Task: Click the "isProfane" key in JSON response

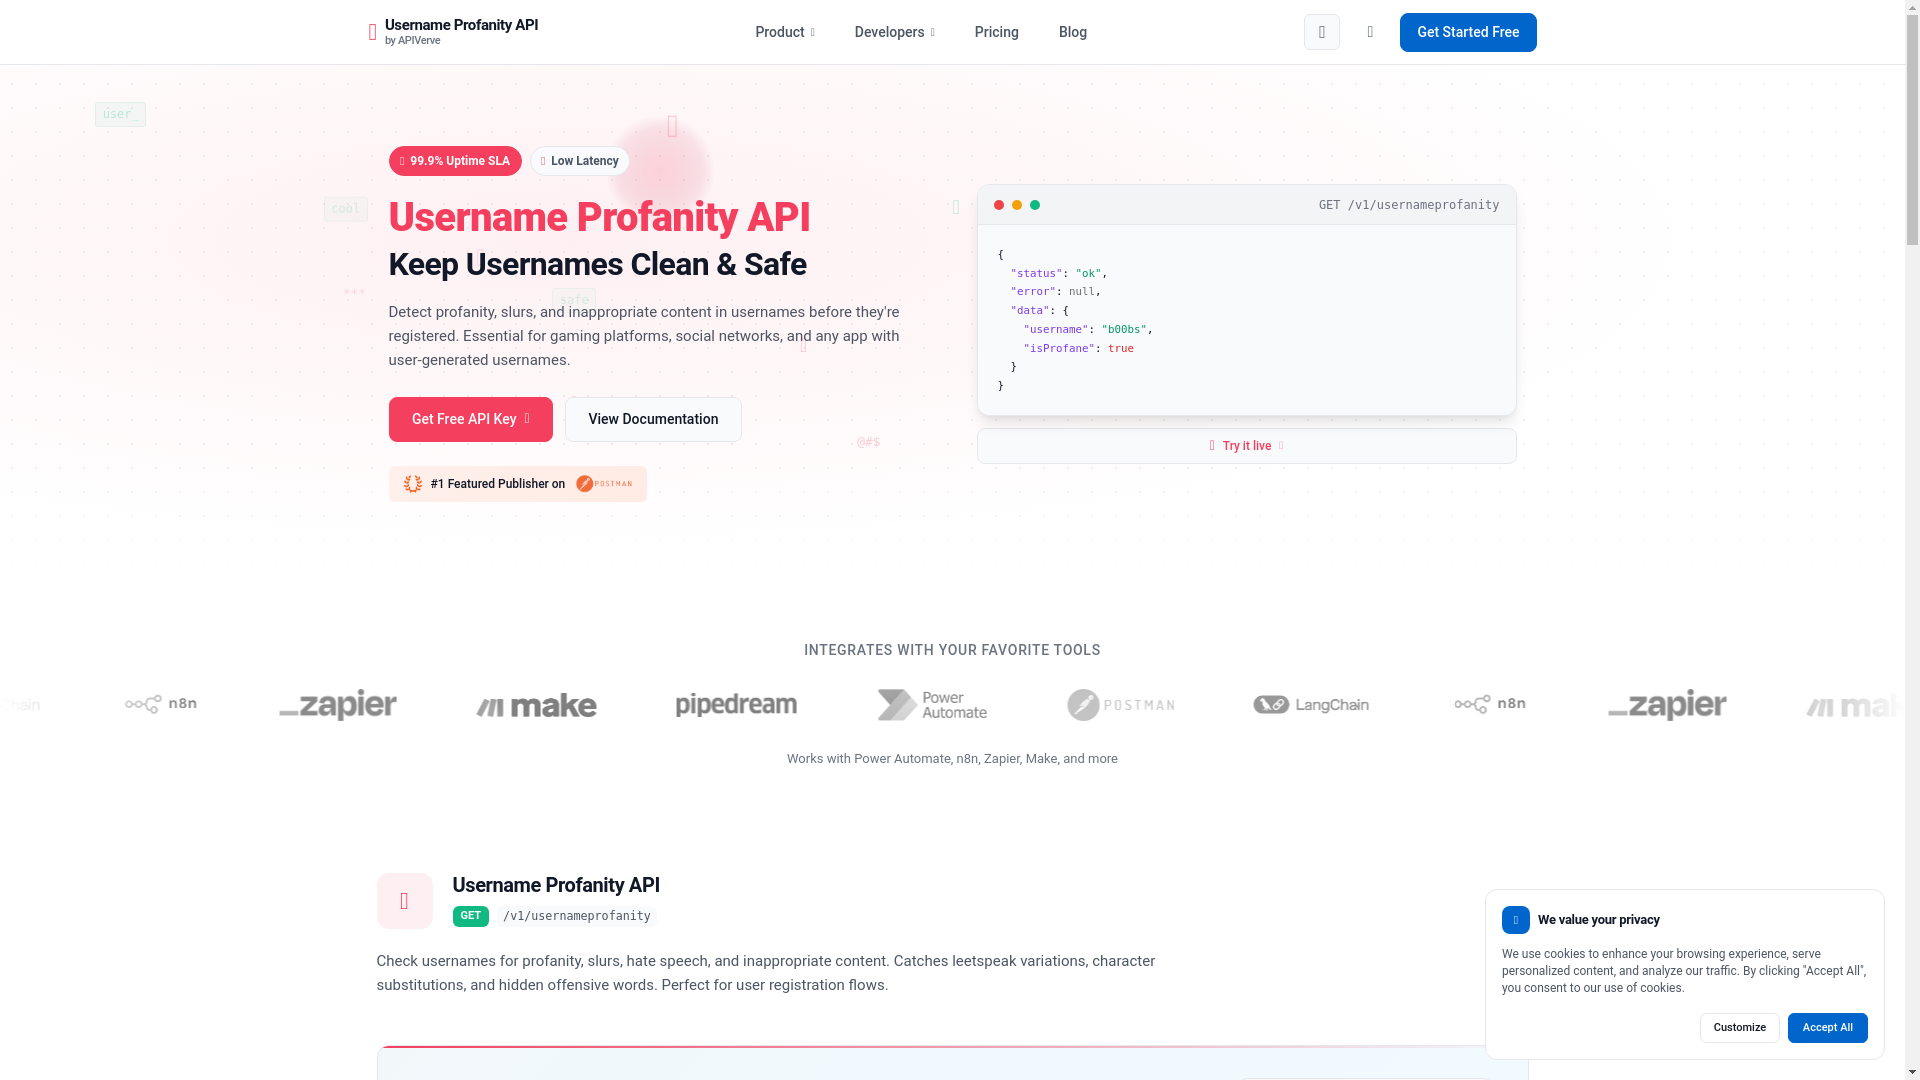Action: pos(1058,348)
